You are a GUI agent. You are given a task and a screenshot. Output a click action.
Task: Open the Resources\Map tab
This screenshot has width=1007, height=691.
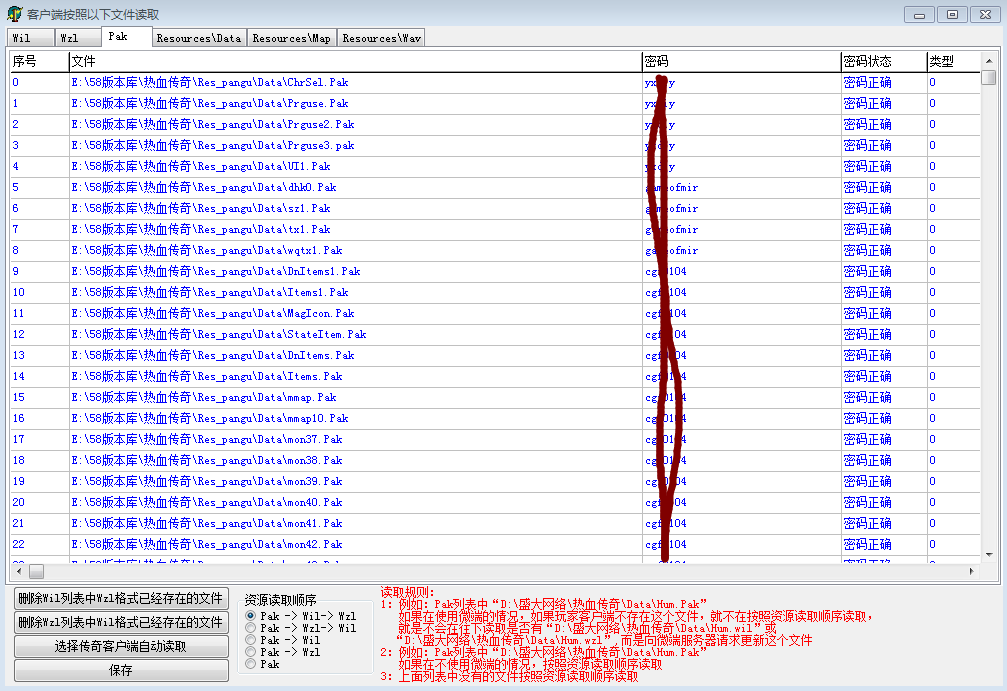tap(292, 38)
